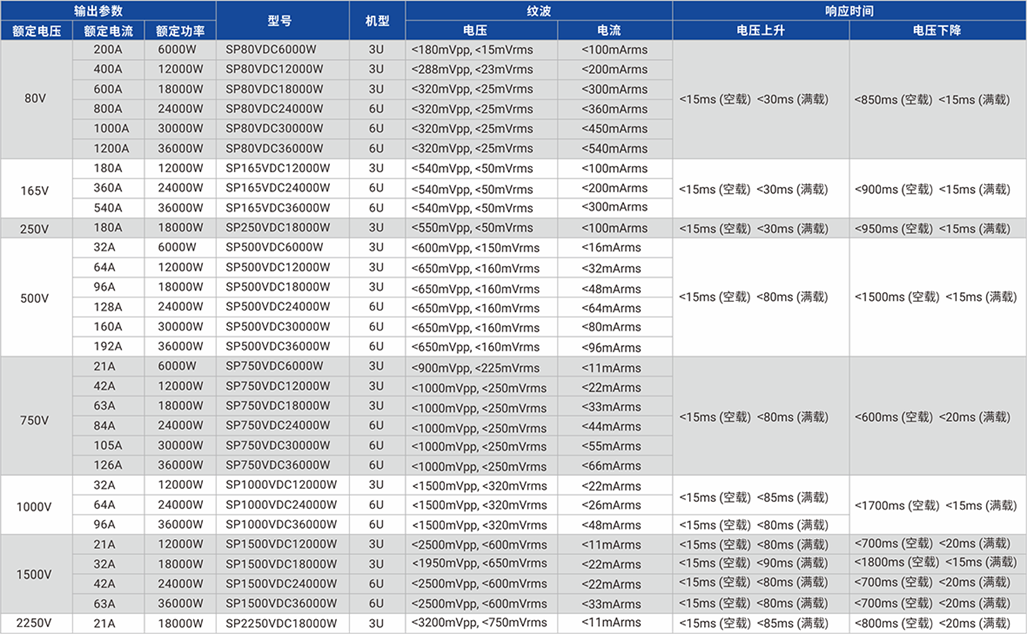Click model SP250VDC18000W
1027x634 pixels.
tap(278, 228)
